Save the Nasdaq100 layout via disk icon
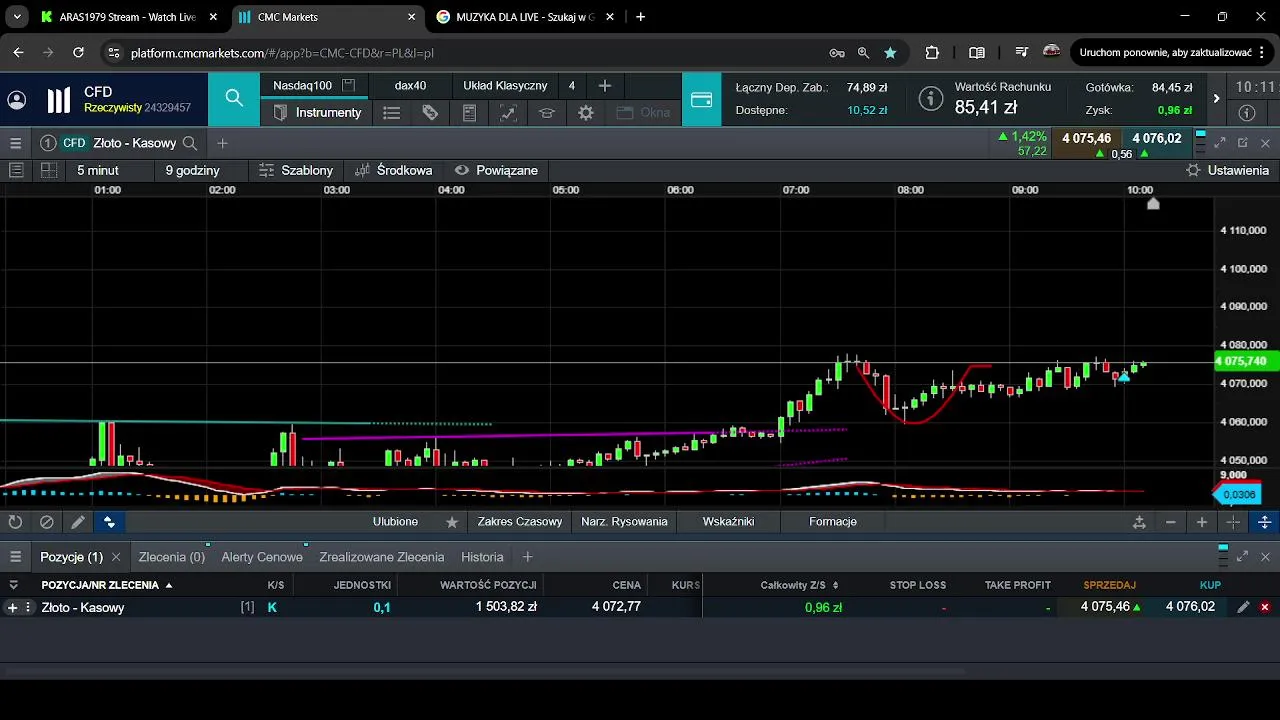The width and height of the screenshot is (1280, 720). 348,86
